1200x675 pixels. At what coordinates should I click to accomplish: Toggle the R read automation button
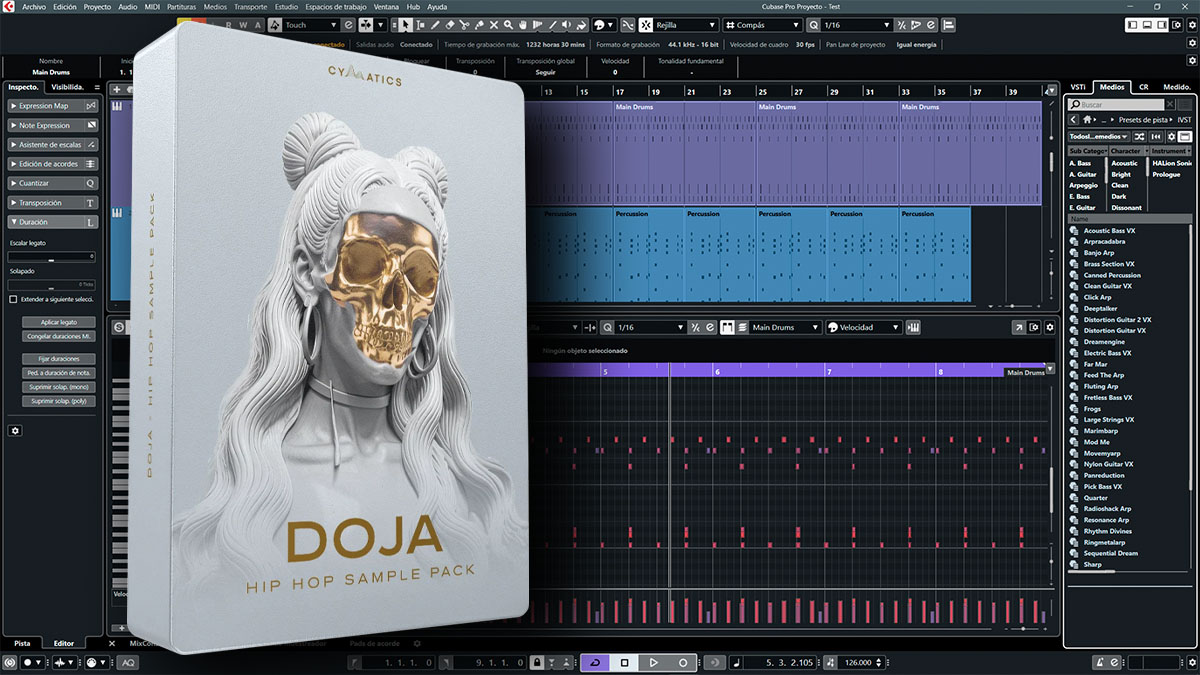pyautogui.click(x=229, y=24)
